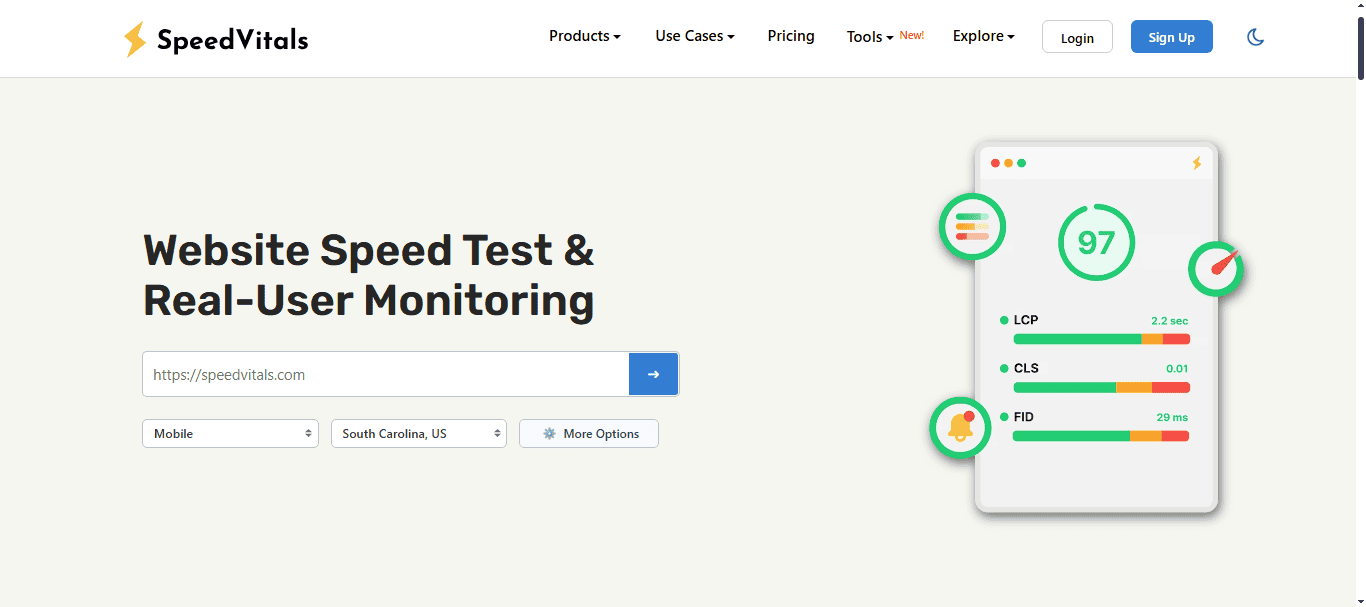Click the speedometer gauge icon in illustration
This screenshot has height=607, width=1366.
click(x=1216, y=268)
